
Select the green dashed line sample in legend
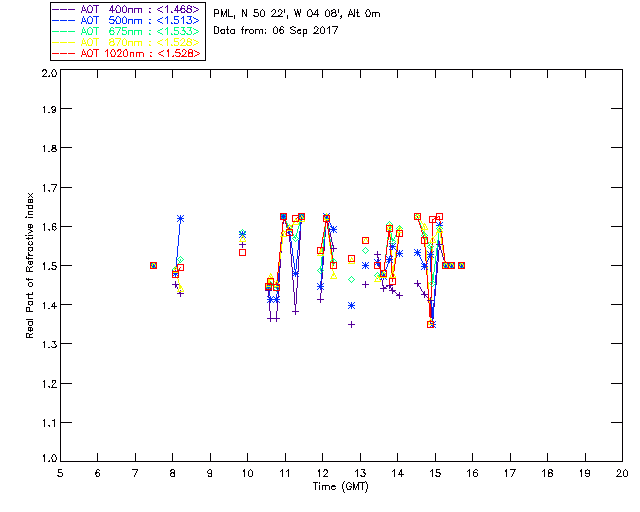click(x=64, y=31)
